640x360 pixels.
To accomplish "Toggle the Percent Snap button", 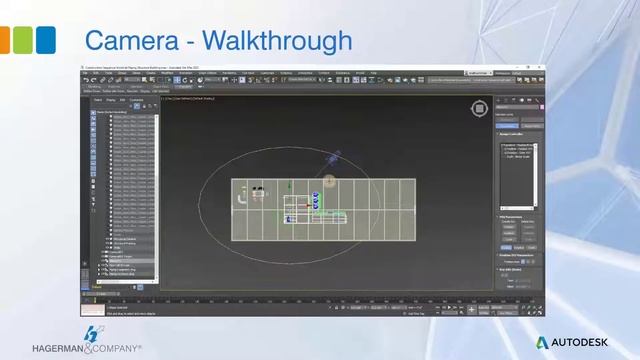I will 267,80.
